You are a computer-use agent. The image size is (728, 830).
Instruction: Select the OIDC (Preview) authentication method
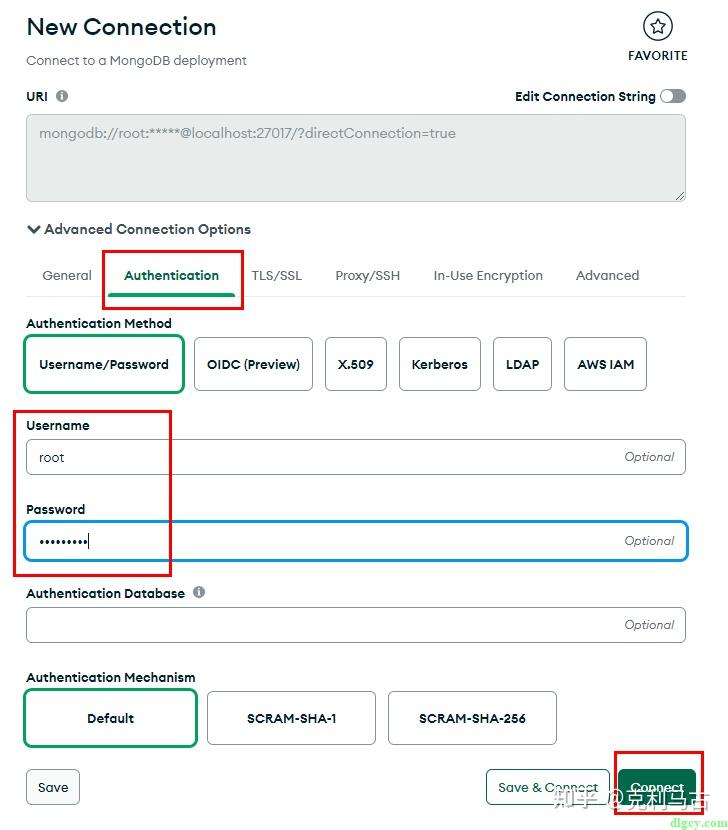253,364
